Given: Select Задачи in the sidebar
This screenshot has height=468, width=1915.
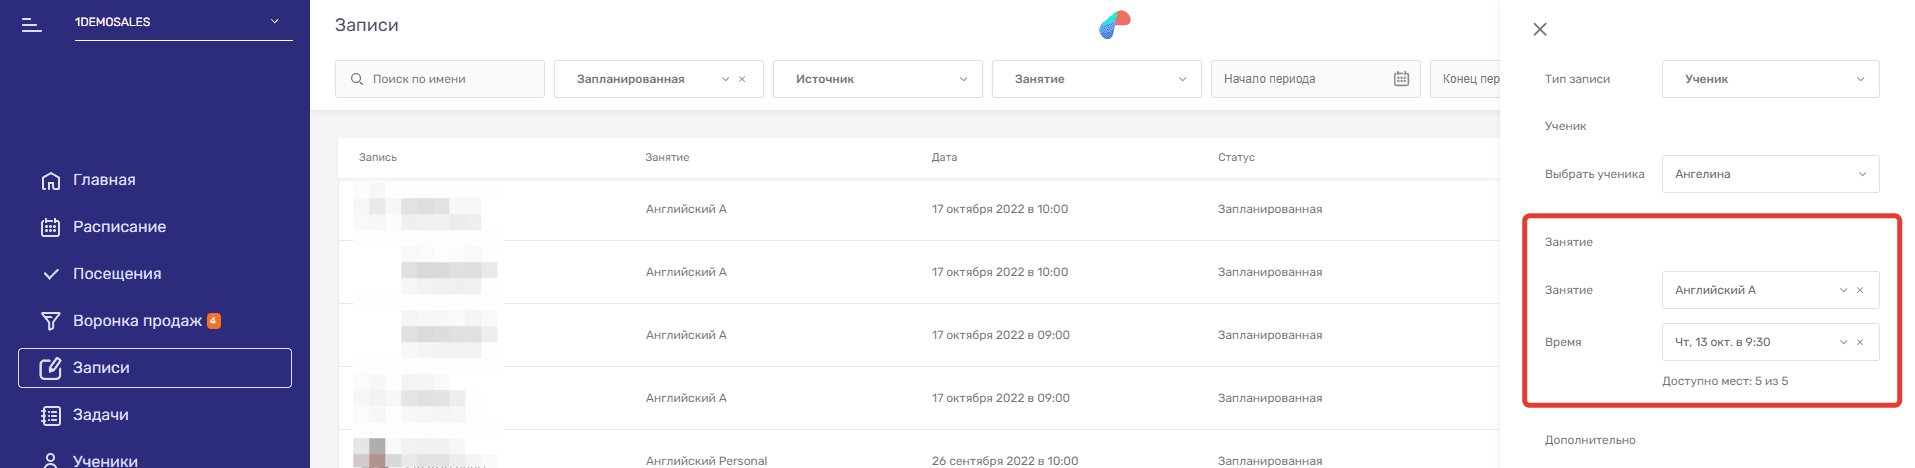Looking at the screenshot, I should pos(100,415).
